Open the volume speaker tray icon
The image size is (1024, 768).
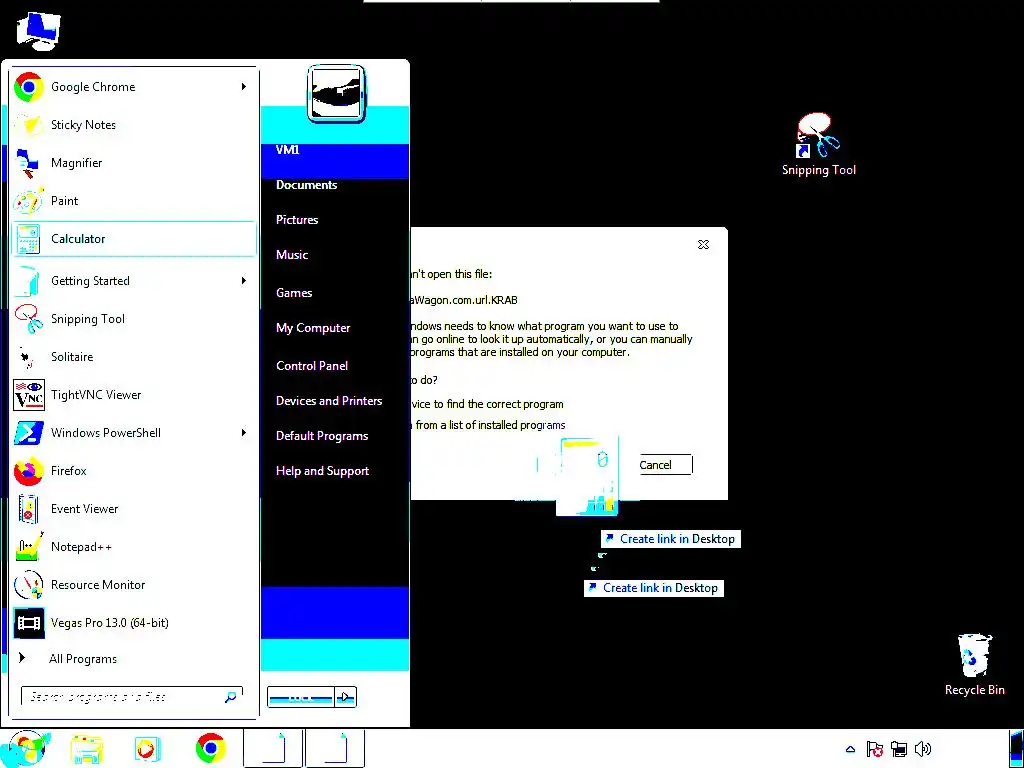(x=923, y=749)
